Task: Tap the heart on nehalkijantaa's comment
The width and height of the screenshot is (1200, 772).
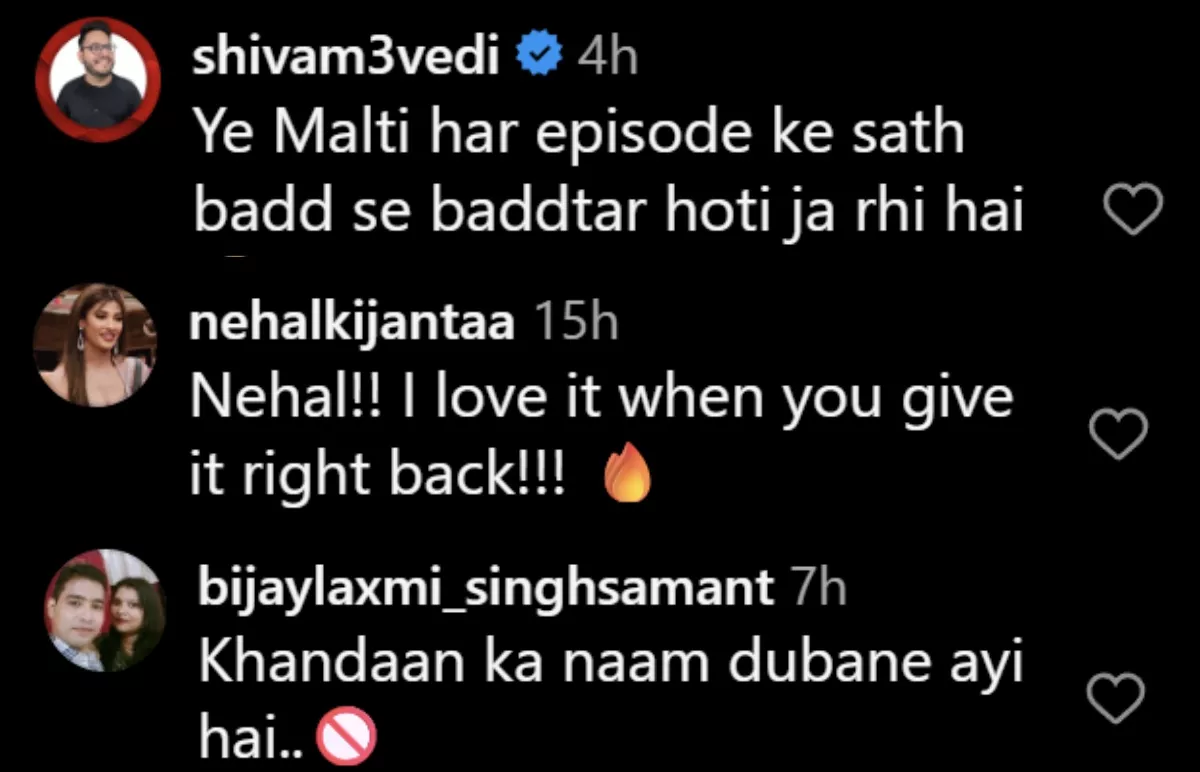Action: 1117,434
